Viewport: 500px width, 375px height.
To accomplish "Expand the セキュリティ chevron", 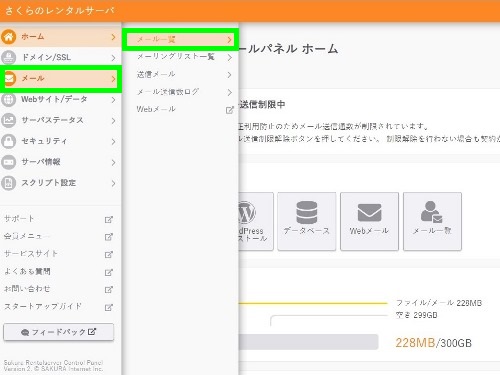I will point(113,142).
